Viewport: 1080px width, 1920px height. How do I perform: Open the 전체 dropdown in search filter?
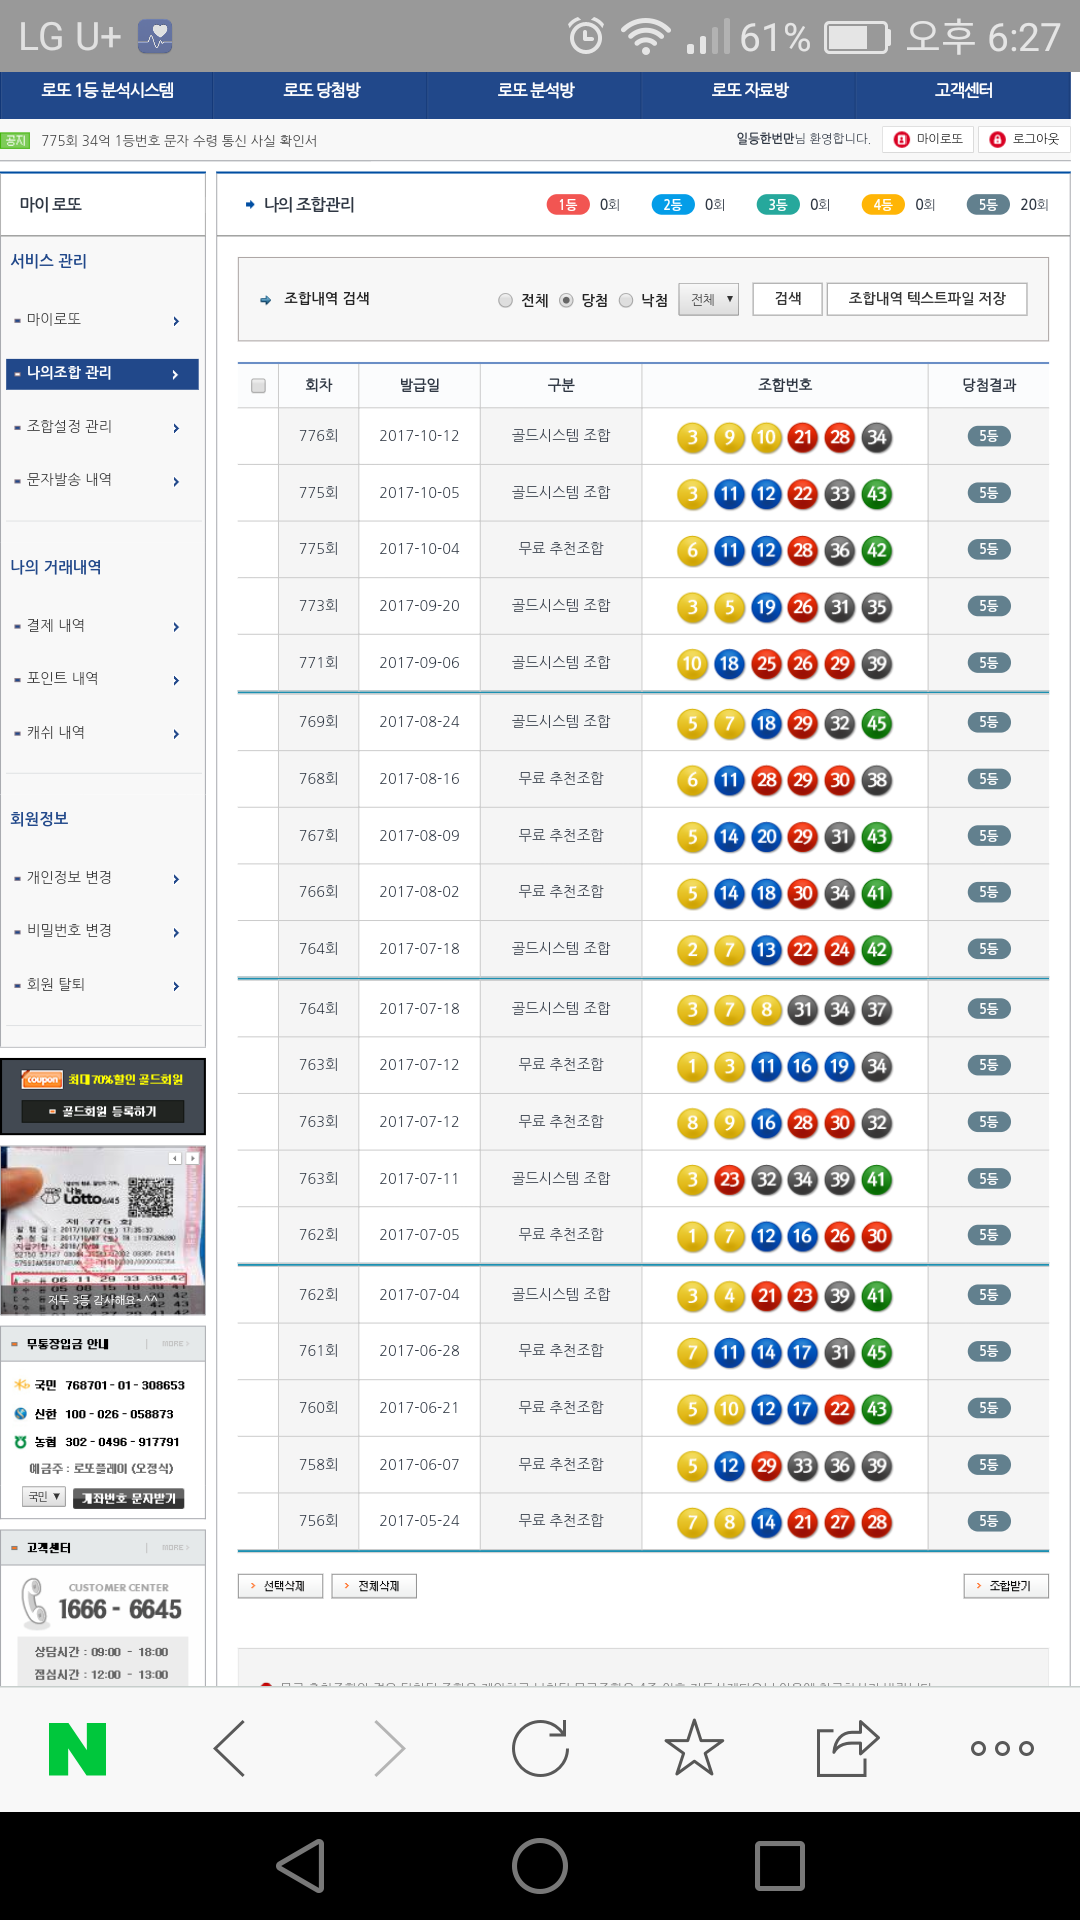(x=708, y=299)
